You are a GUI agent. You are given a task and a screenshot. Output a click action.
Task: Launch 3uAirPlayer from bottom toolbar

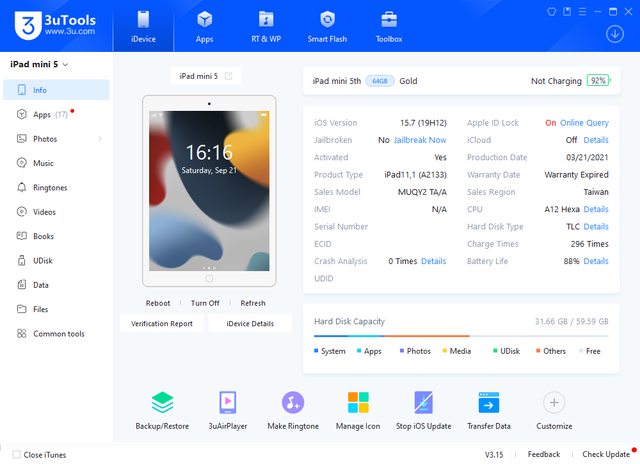[x=227, y=403]
